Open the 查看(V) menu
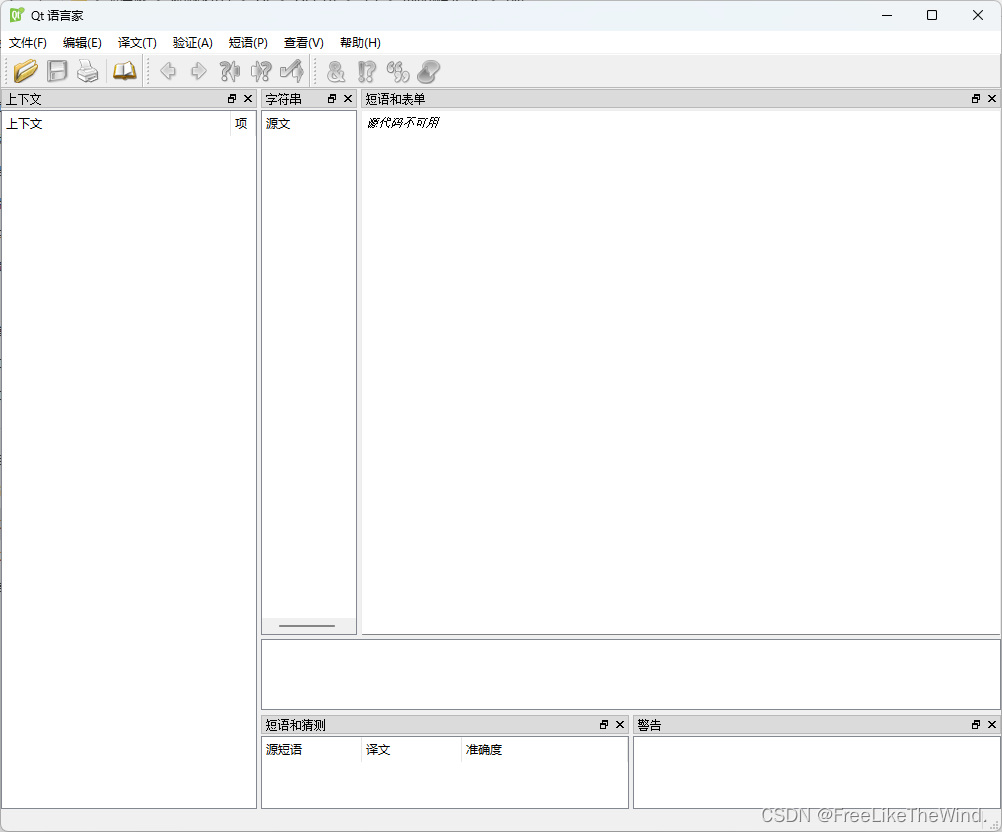The image size is (1002, 832). pyautogui.click(x=304, y=43)
